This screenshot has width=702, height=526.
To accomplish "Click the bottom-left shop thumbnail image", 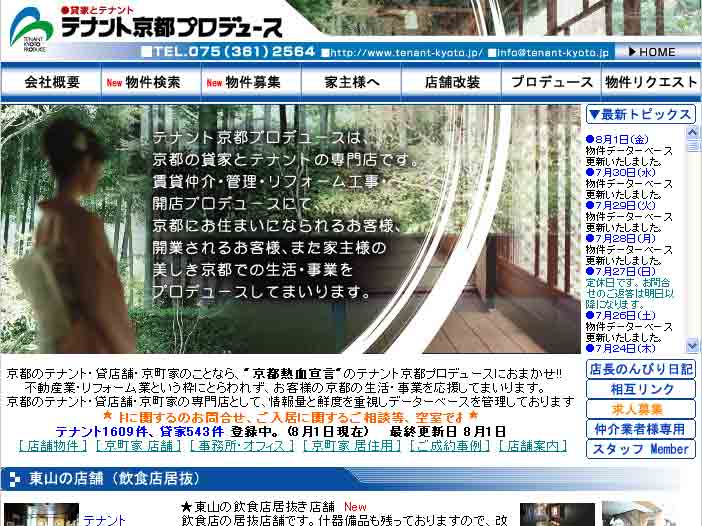I will 41,514.
